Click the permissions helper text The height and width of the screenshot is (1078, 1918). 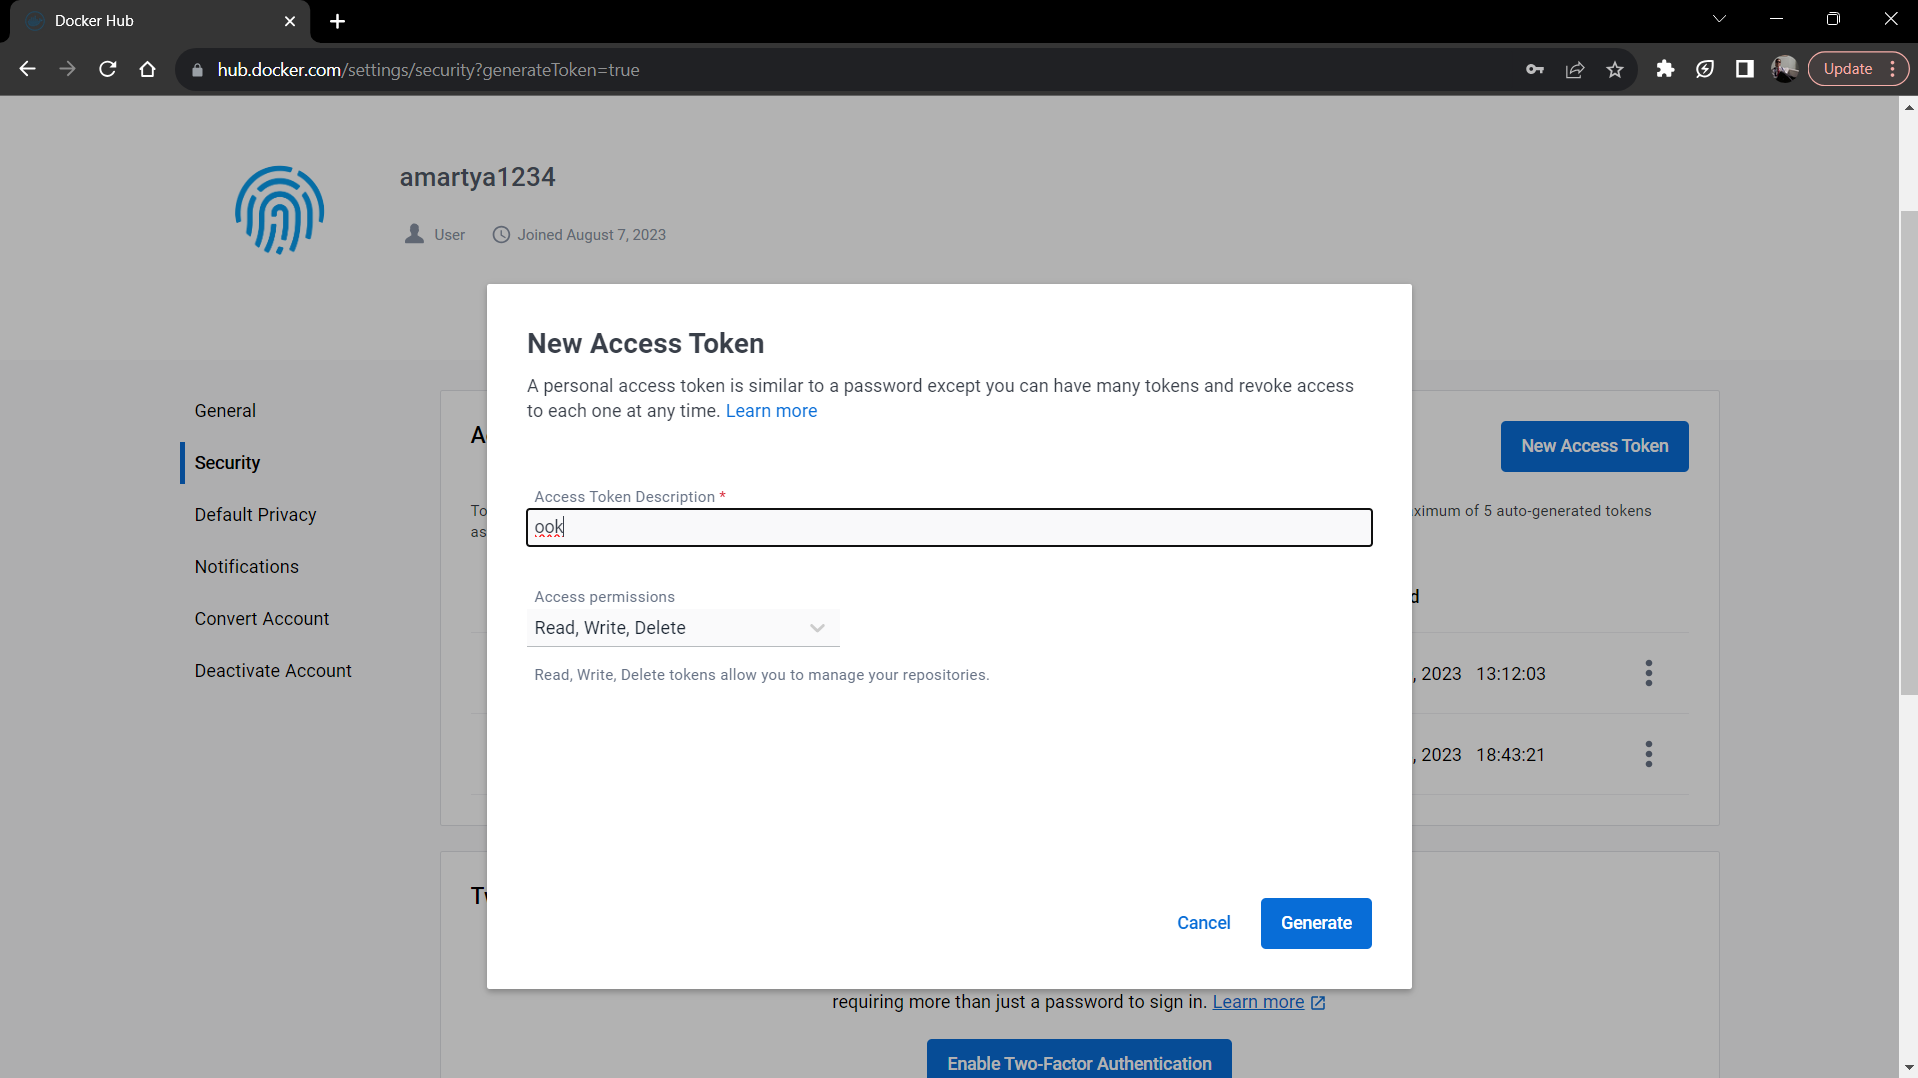761,675
